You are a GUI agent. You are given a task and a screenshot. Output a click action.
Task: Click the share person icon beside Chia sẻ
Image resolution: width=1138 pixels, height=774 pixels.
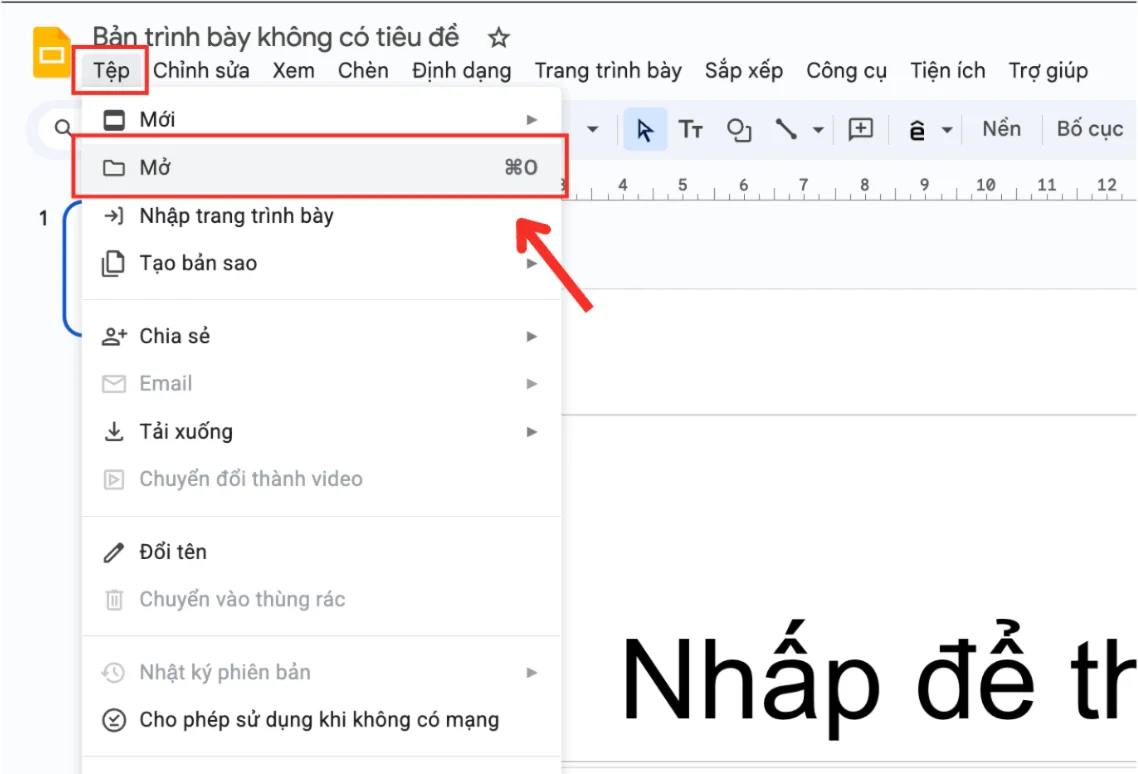pyautogui.click(x=114, y=336)
